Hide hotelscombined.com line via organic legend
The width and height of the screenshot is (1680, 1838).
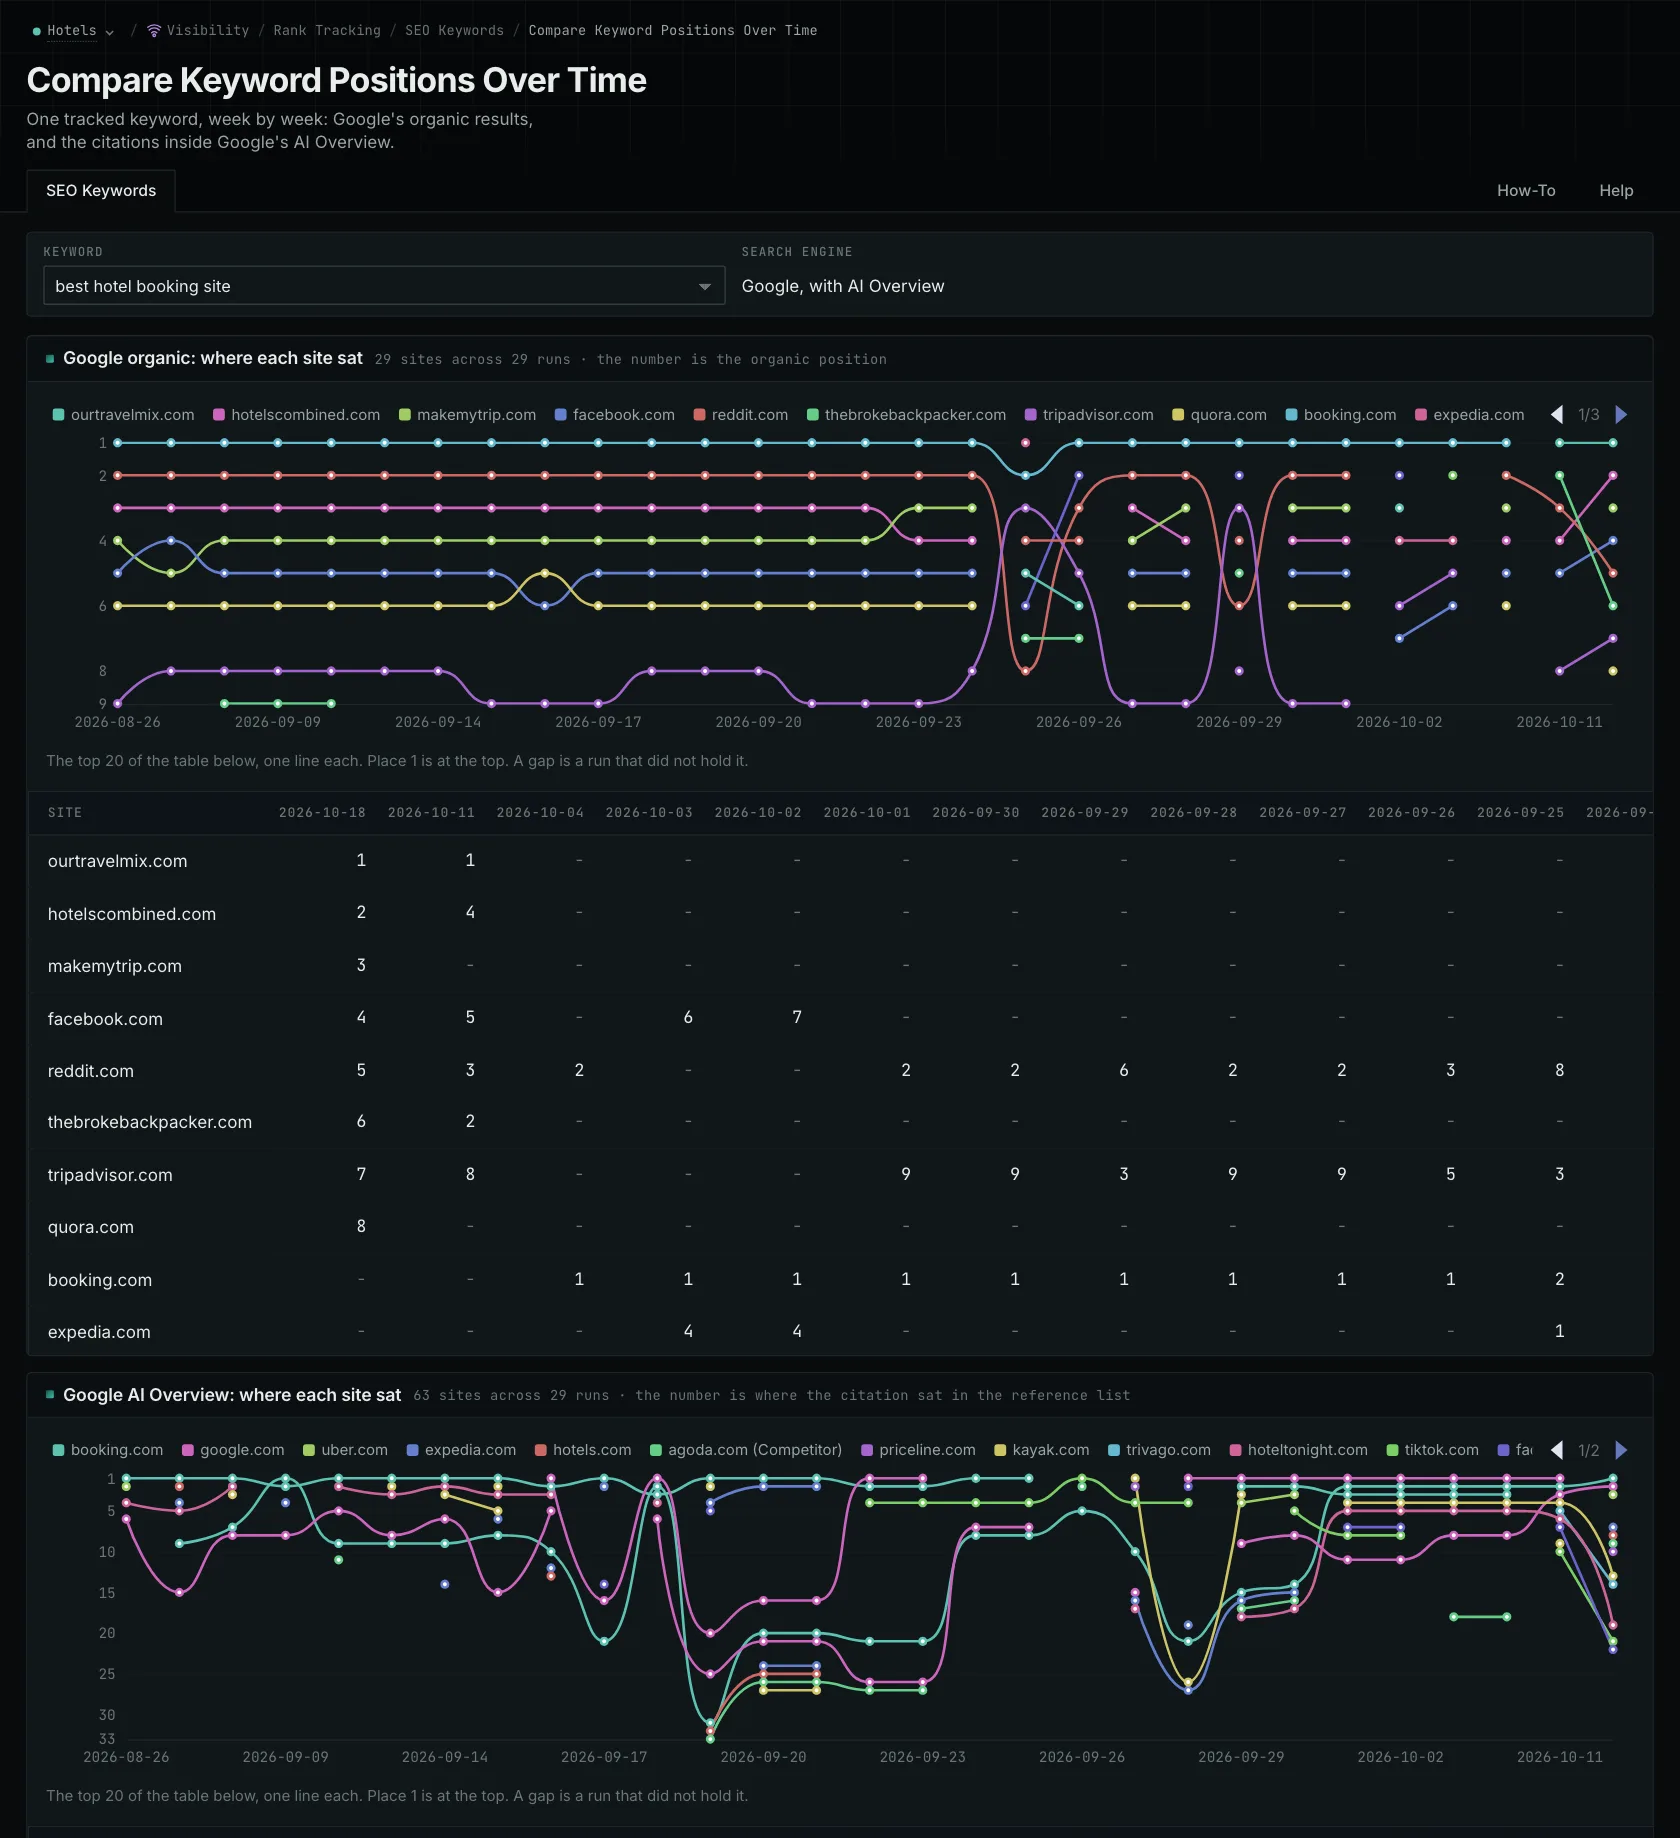[x=297, y=415]
